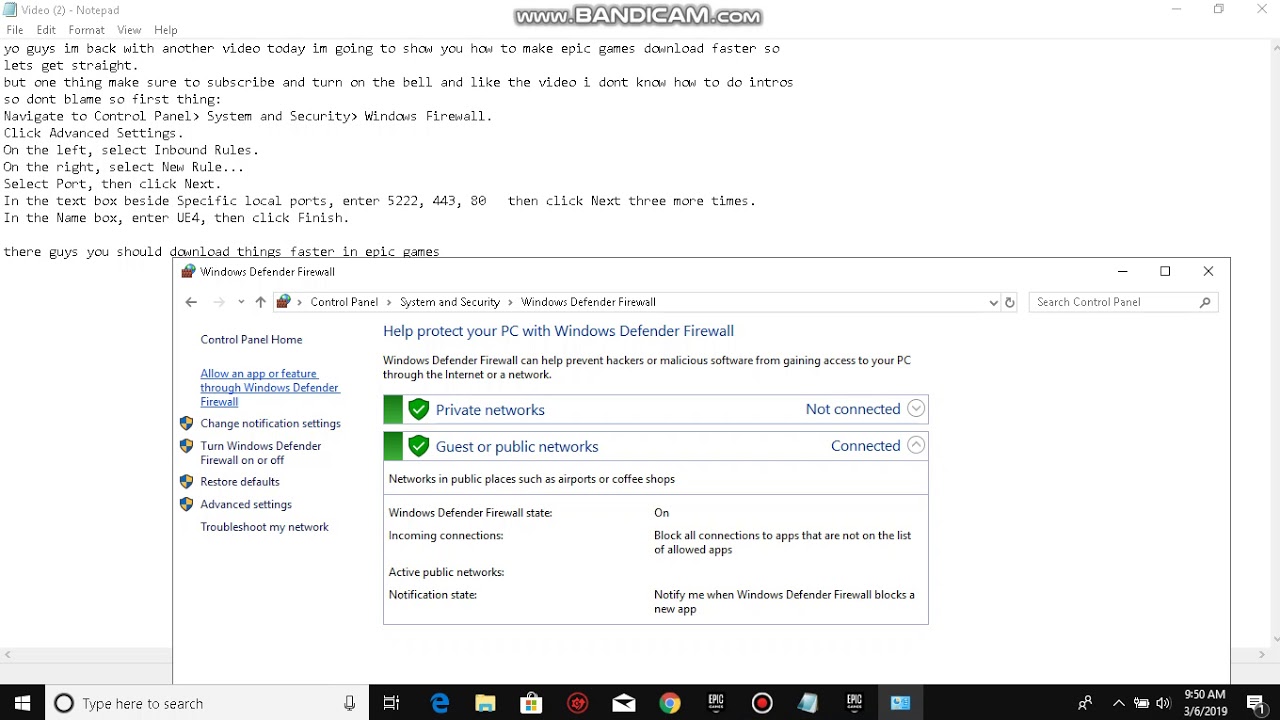Open Turn Windows Defender Firewall on or off
The image size is (1280, 720).
pyautogui.click(x=261, y=453)
